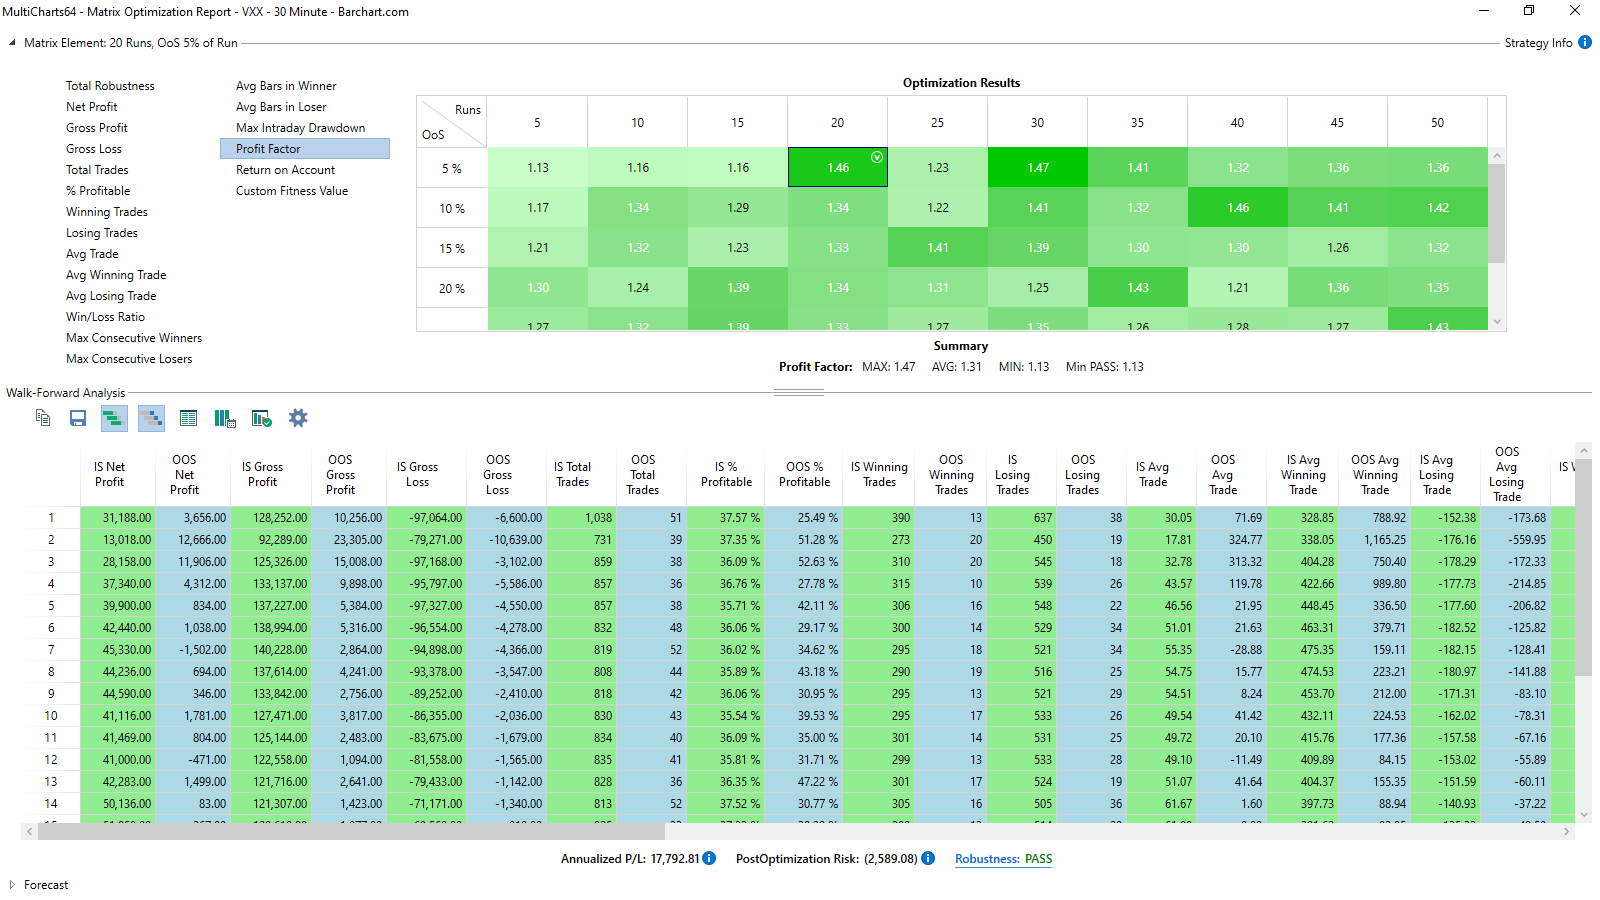Viewport: 1600px width, 900px height.
Task: Click the columns with calendar icon
Action: (x=225, y=418)
